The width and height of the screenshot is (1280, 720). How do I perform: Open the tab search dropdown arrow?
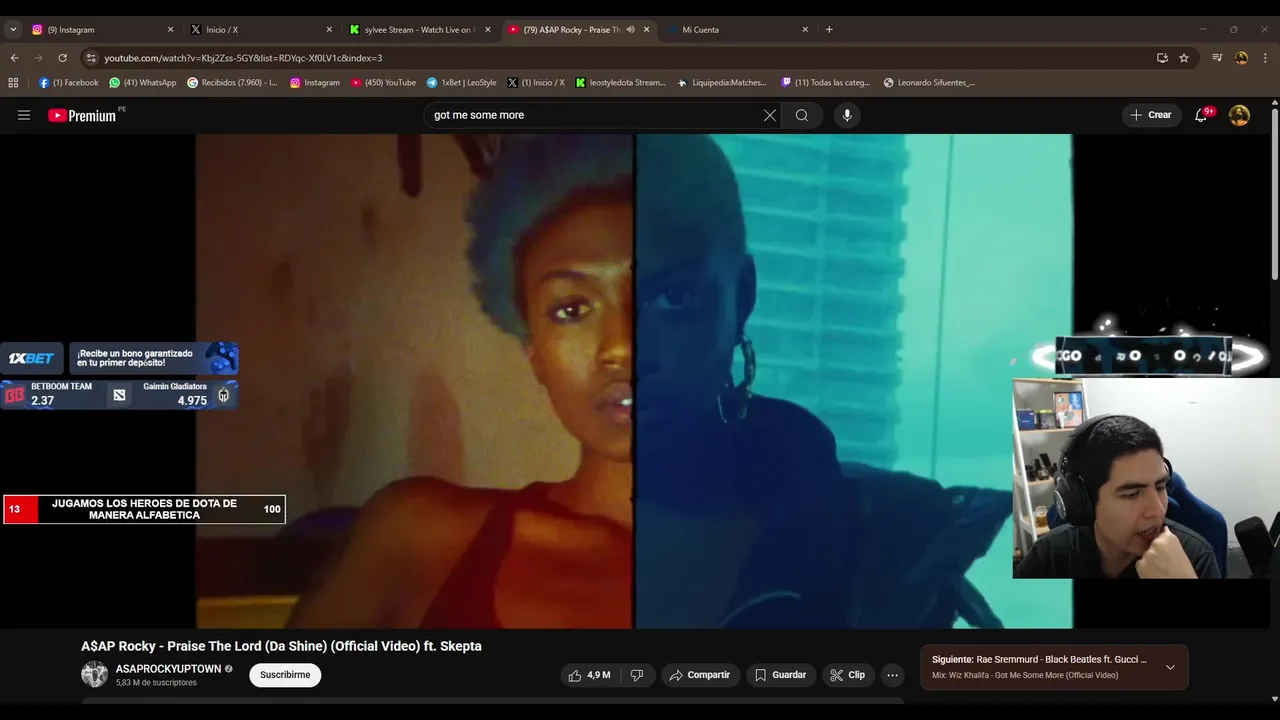click(13, 30)
